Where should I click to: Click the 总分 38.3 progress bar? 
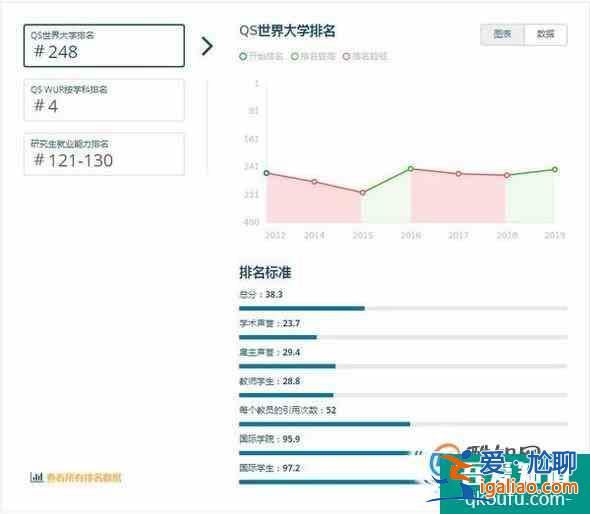pyautogui.click(x=403, y=309)
